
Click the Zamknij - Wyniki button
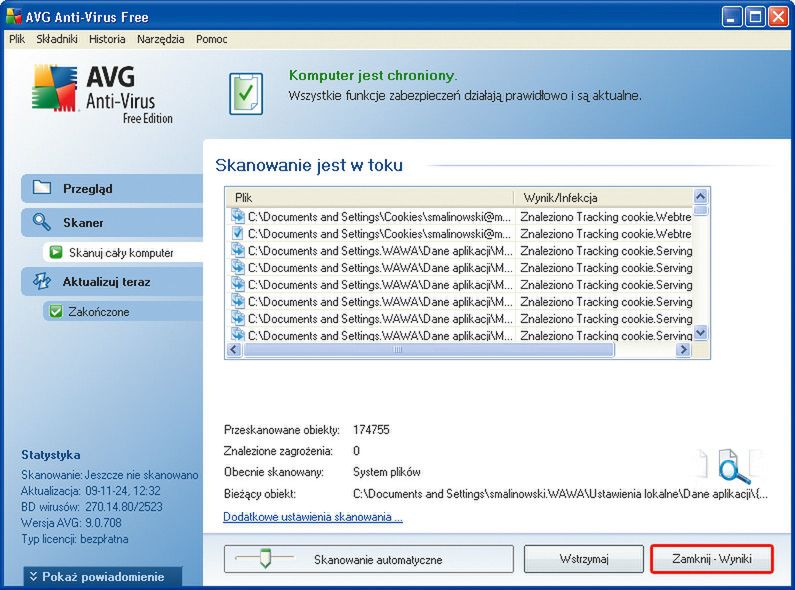pyautogui.click(x=712, y=559)
